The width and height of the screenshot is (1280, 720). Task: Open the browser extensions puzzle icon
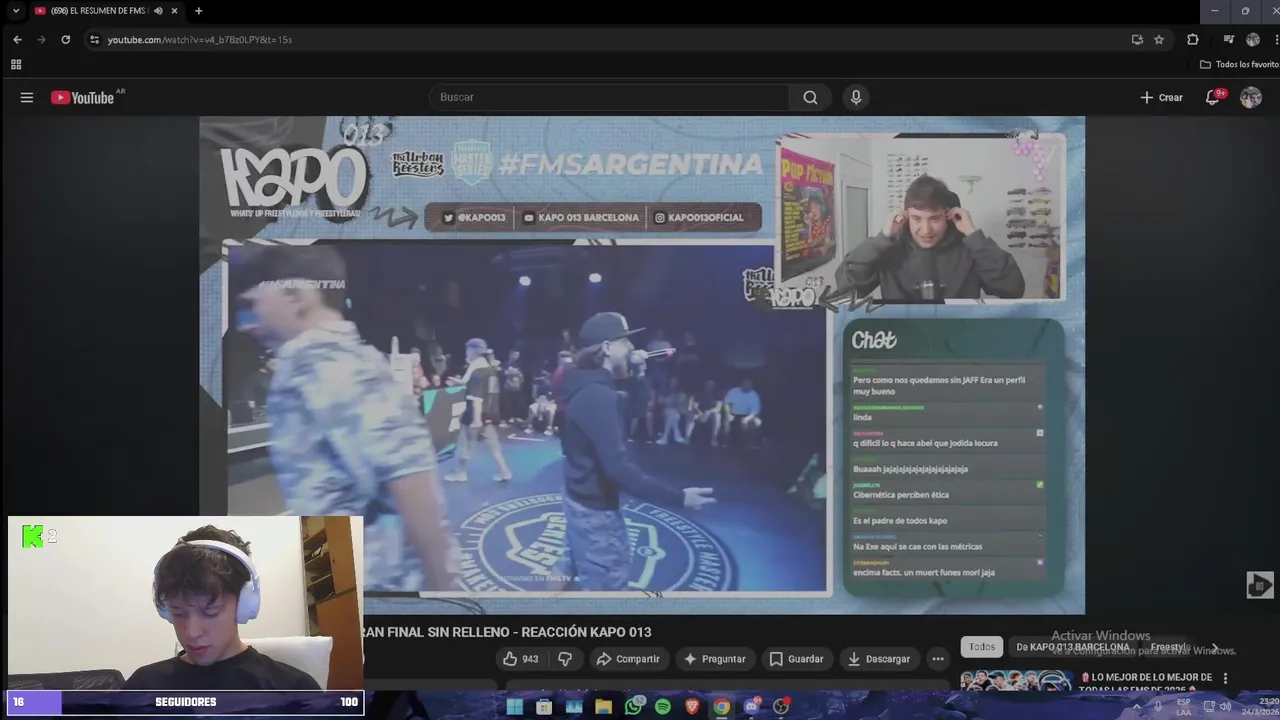click(1193, 39)
